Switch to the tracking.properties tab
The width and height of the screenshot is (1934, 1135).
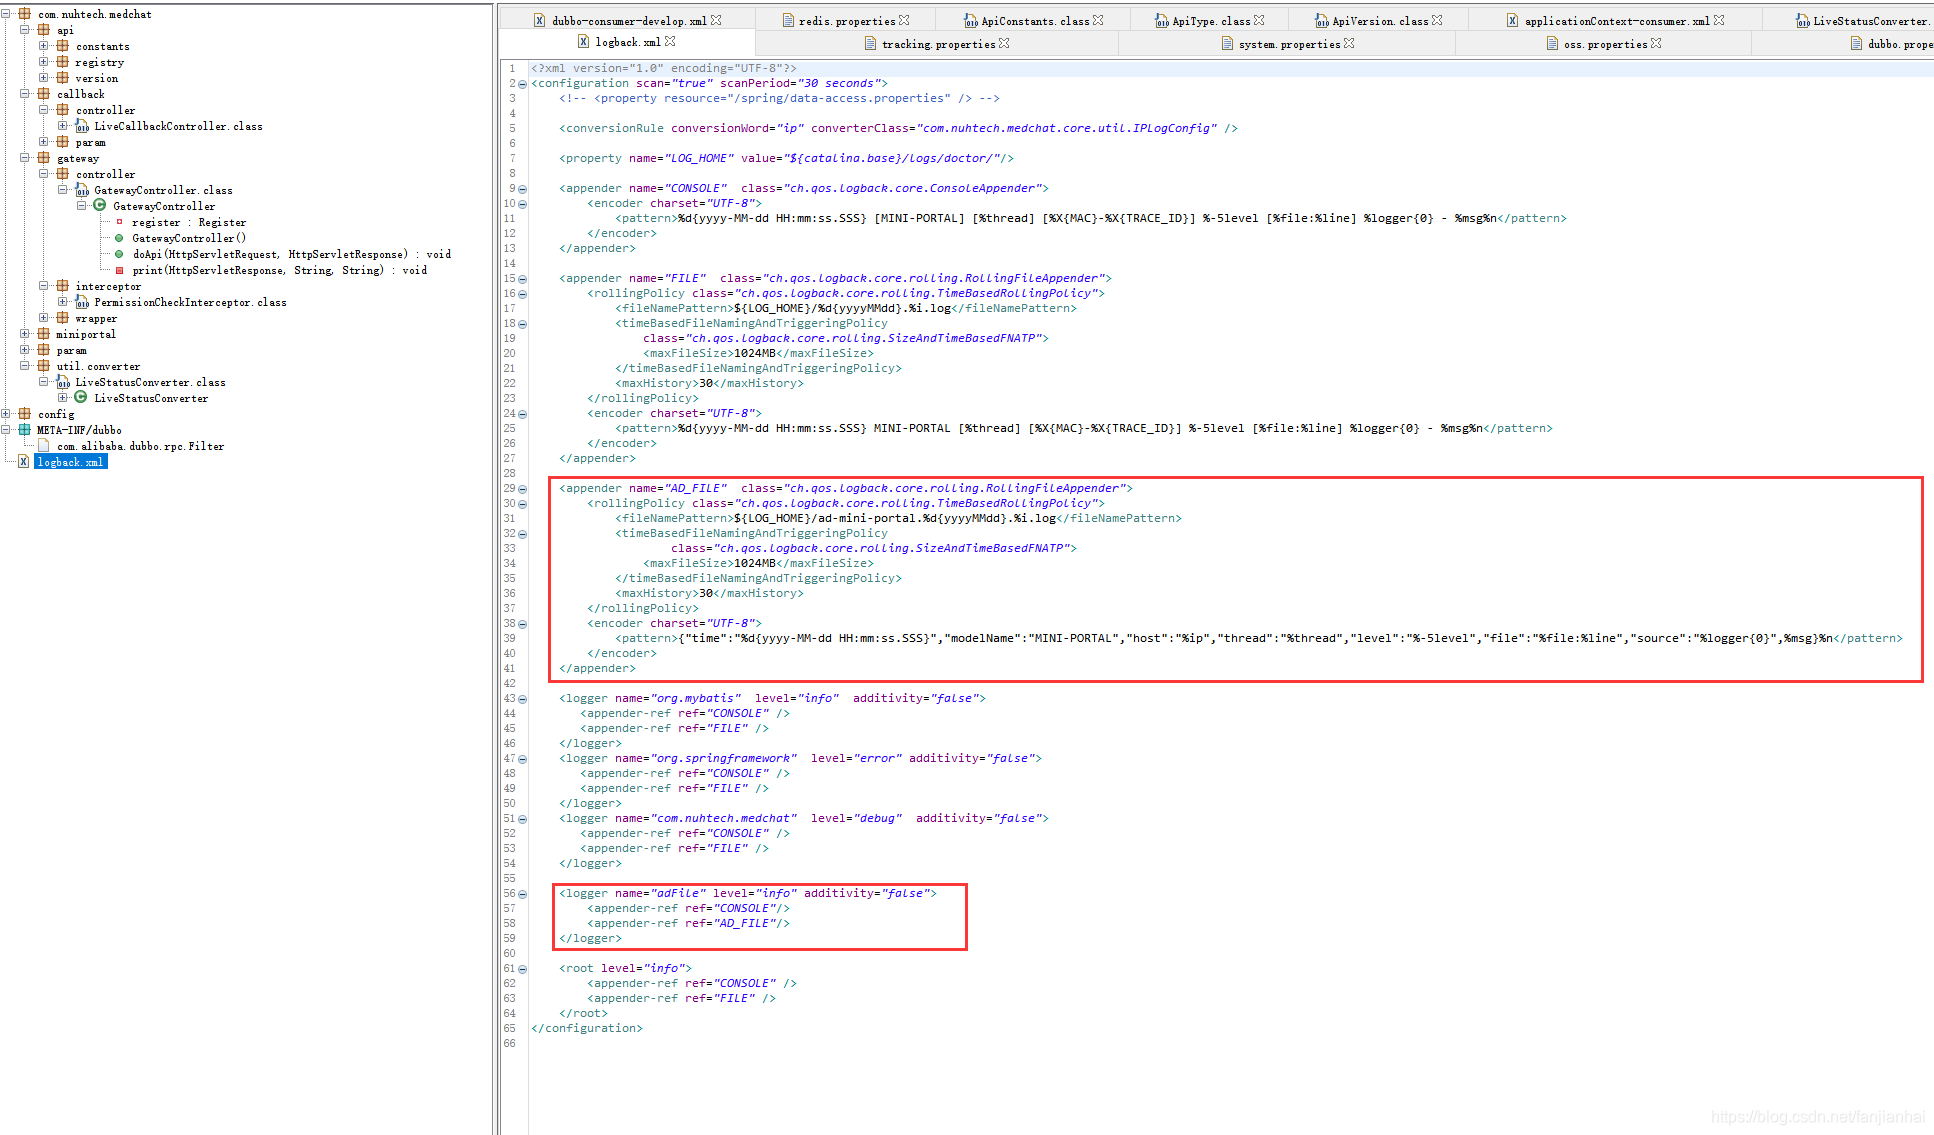coord(937,44)
